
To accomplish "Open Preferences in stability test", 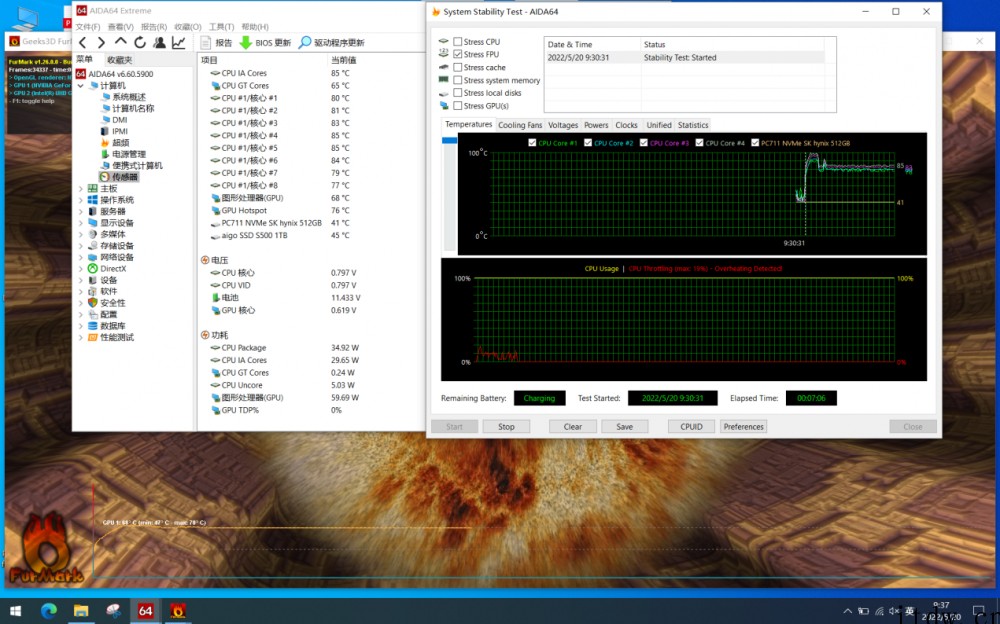I will (744, 427).
